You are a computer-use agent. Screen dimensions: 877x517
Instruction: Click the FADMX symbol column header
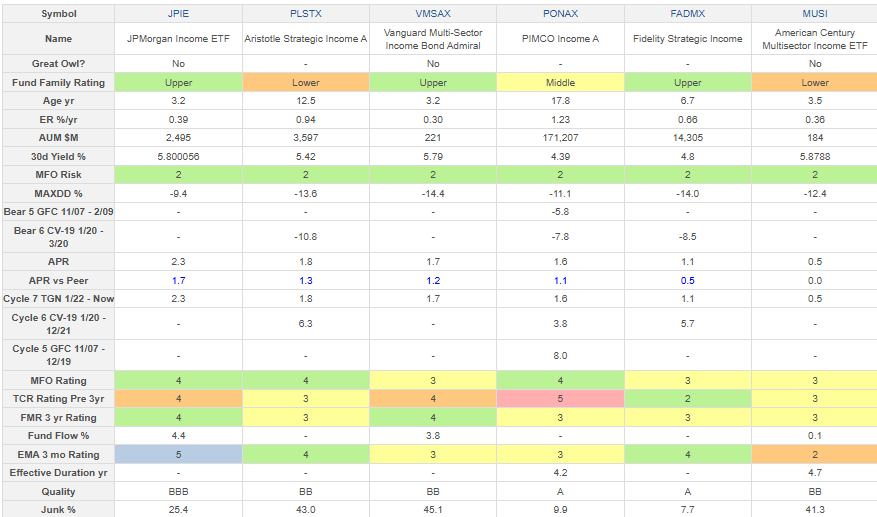pyautogui.click(x=687, y=14)
